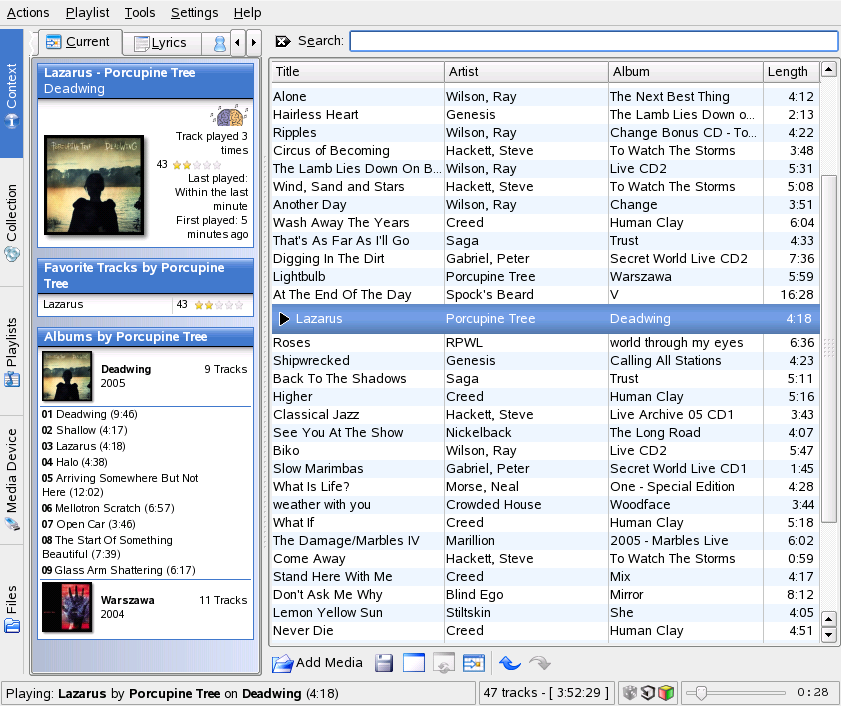The height and width of the screenshot is (706, 841).
Task: Click the Add Media button
Action: click(317, 662)
